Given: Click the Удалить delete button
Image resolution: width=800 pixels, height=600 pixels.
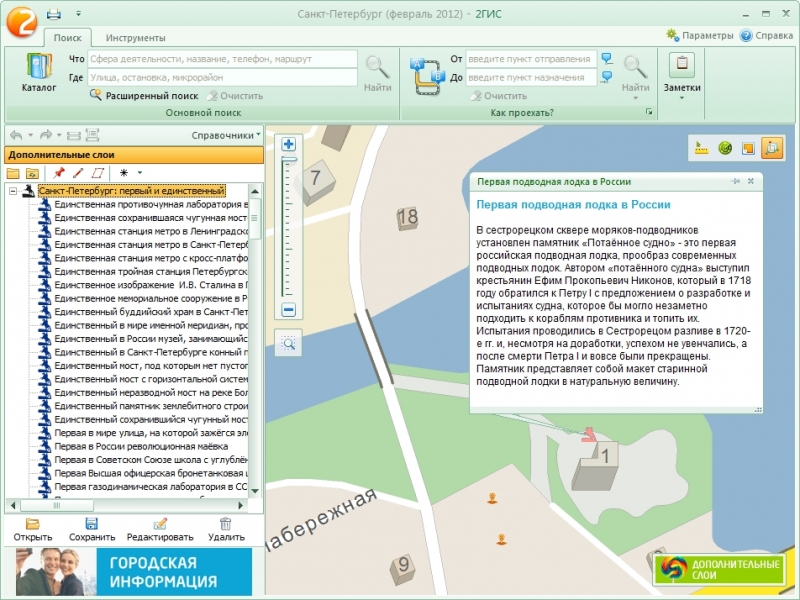Looking at the screenshot, I should [226, 530].
